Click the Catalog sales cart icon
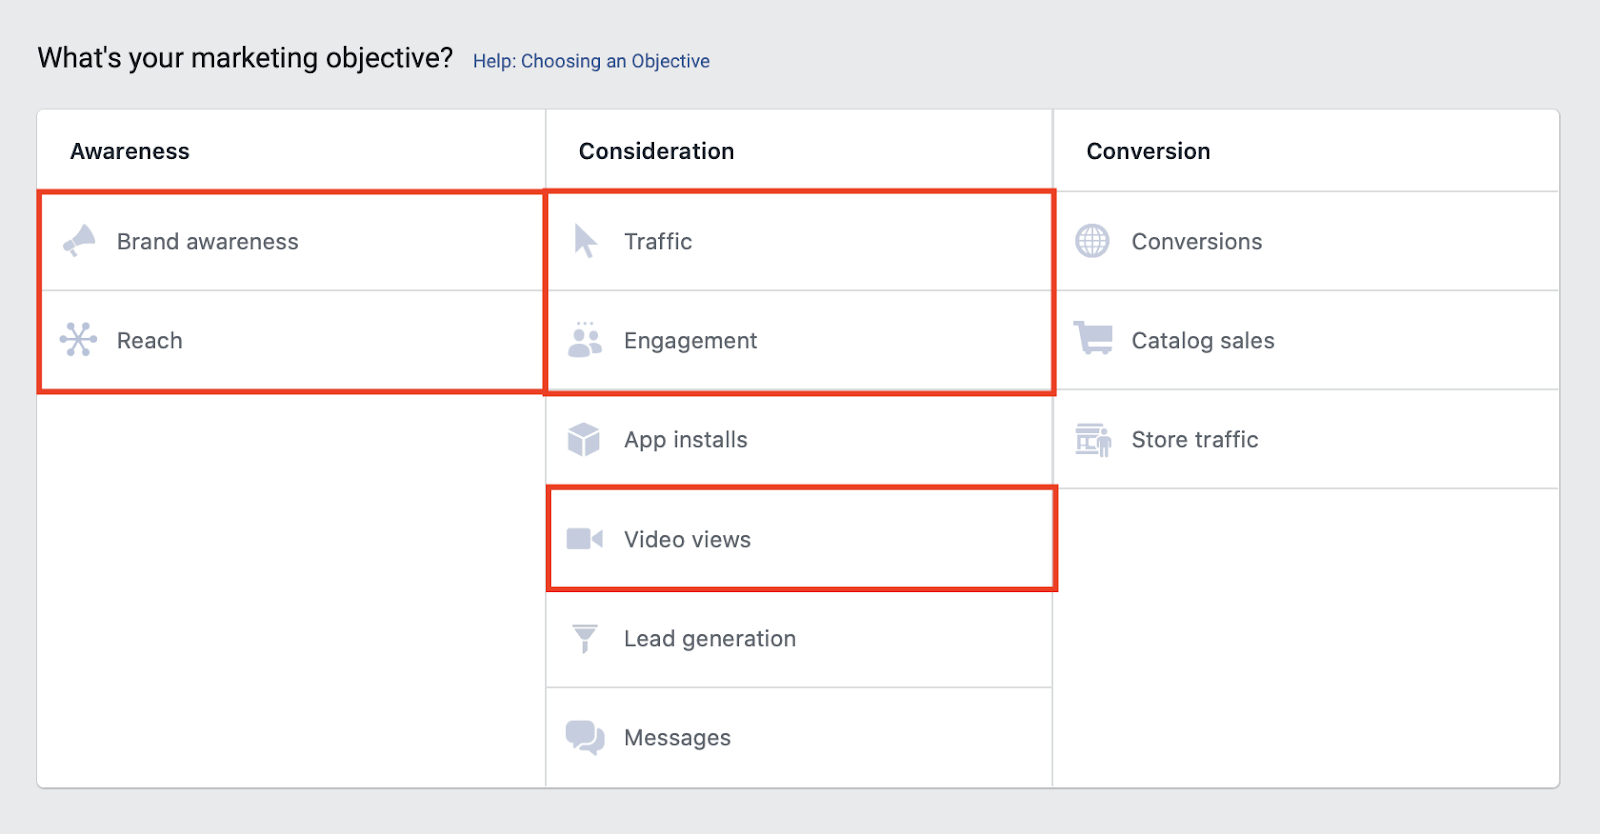 (1093, 338)
